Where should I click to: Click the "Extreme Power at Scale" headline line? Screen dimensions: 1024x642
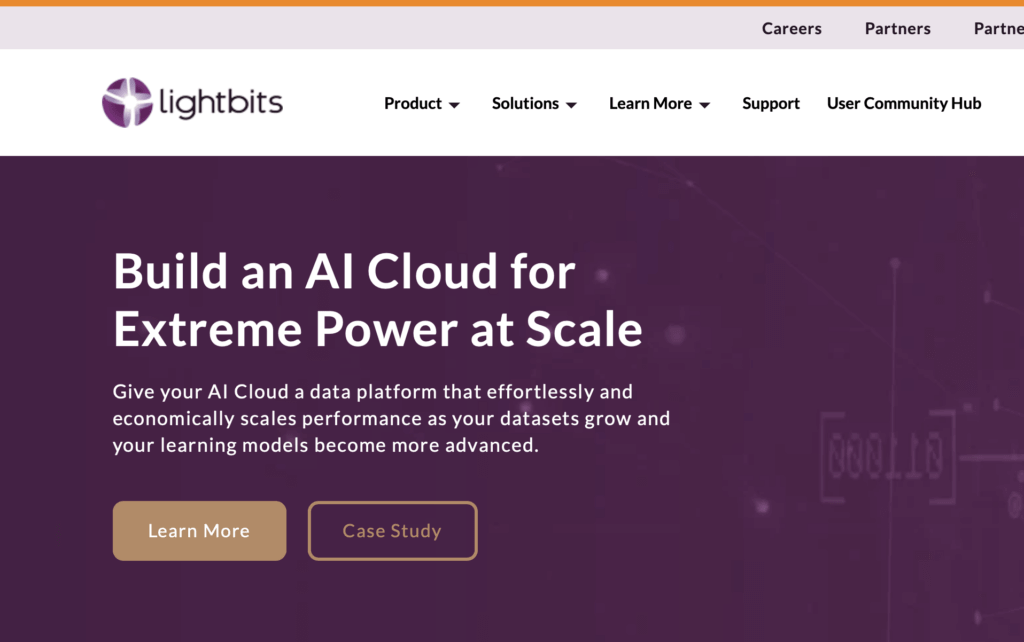tap(377, 329)
